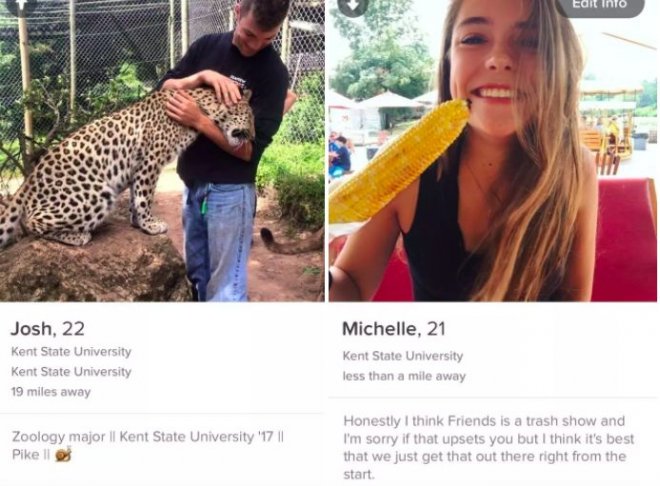Image resolution: width=660 pixels, height=486 pixels.
Task: Click the snail emoji in Josh's bio
Action: pos(64,454)
